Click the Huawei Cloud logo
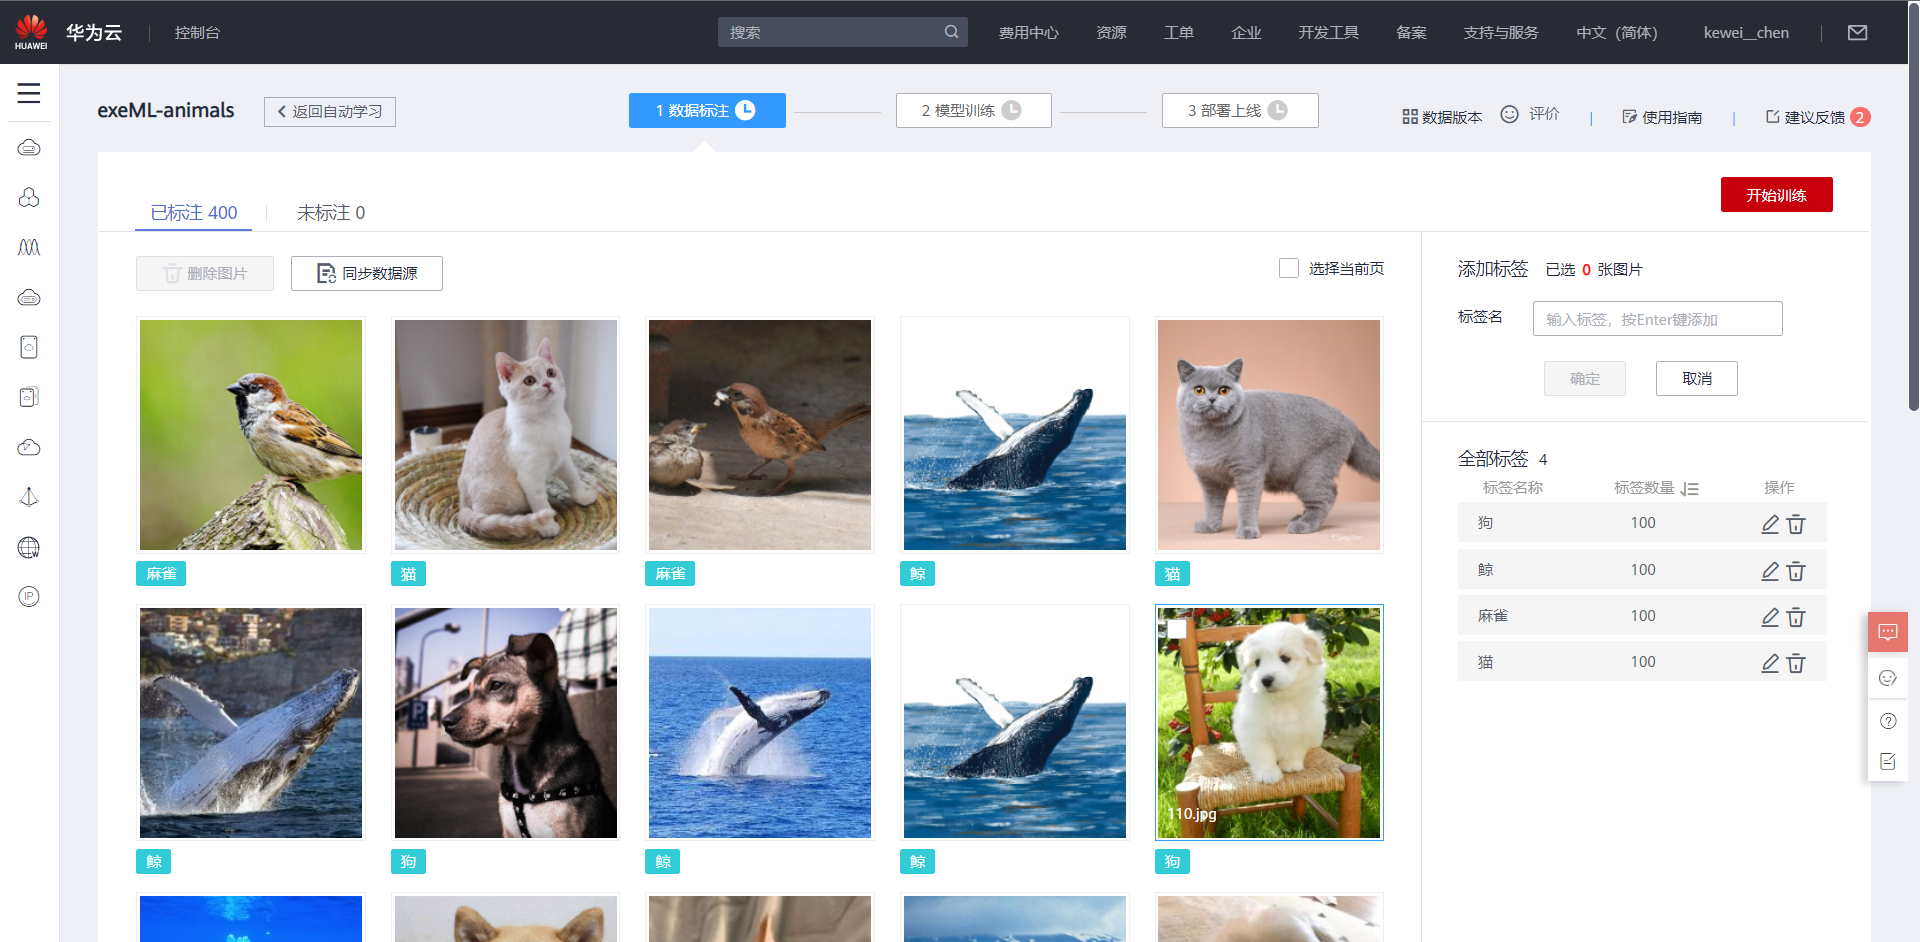The height and width of the screenshot is (942, 1920). (x=31, y=32)
